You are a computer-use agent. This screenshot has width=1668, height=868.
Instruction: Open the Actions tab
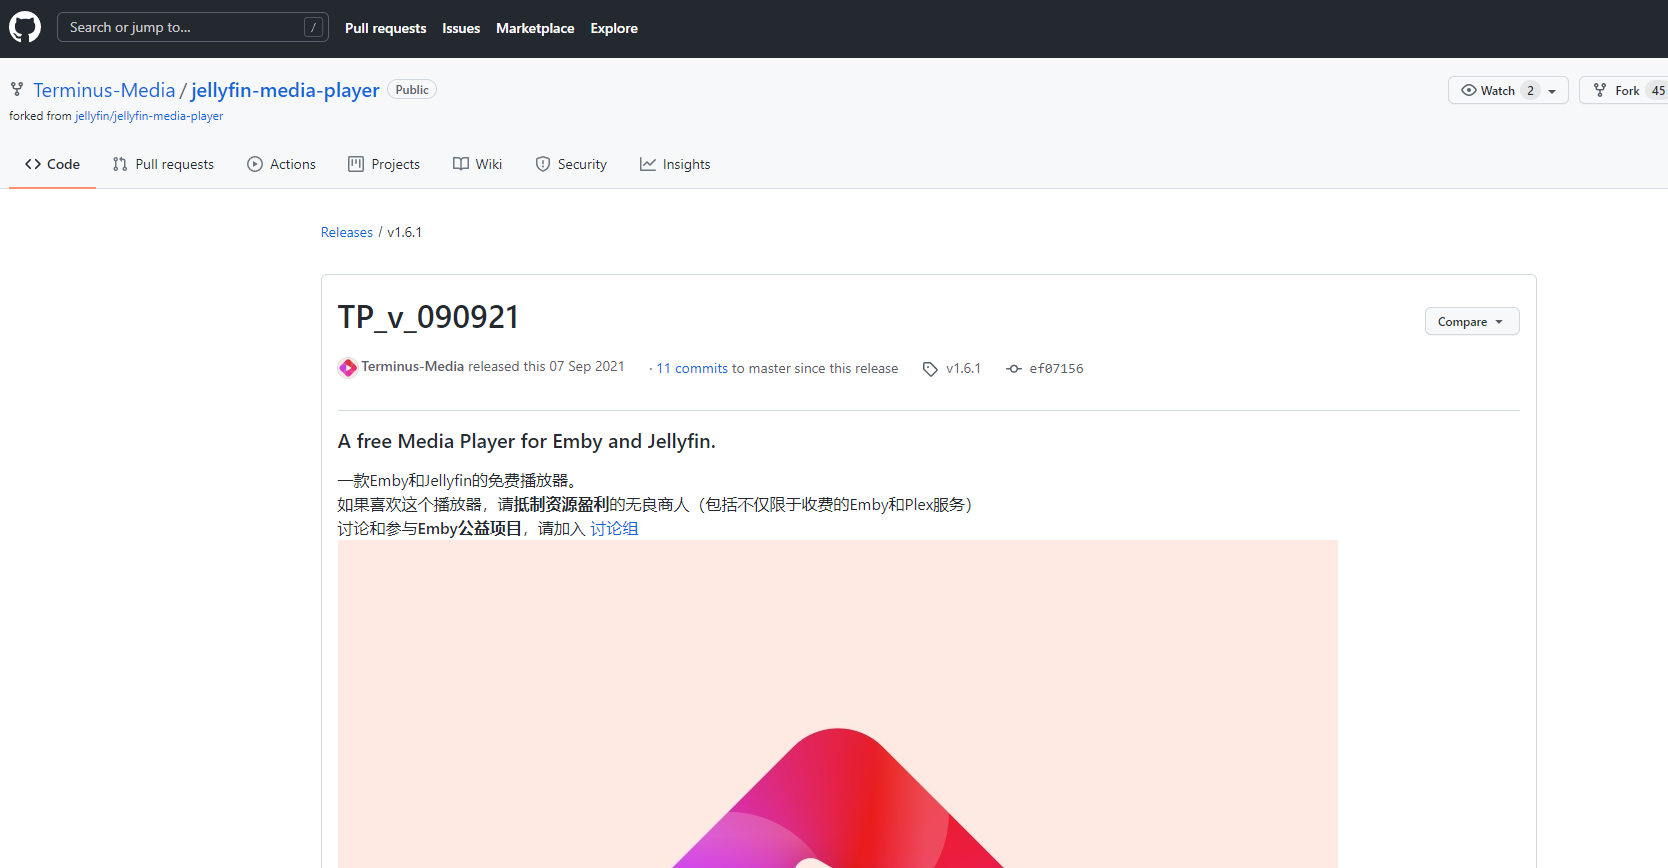[x=281, y=164]
